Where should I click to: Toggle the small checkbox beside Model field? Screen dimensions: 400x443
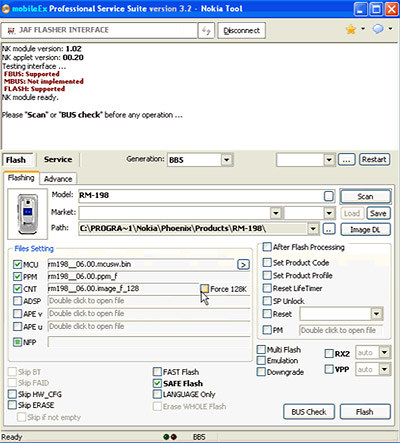(x=329, y=196)
